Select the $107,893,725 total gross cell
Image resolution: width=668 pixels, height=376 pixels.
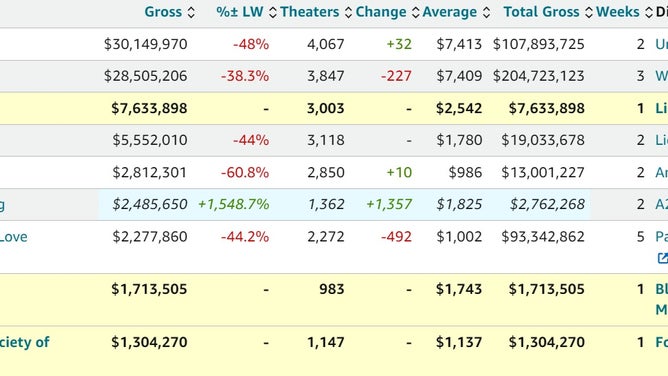[x=538, y=44]
